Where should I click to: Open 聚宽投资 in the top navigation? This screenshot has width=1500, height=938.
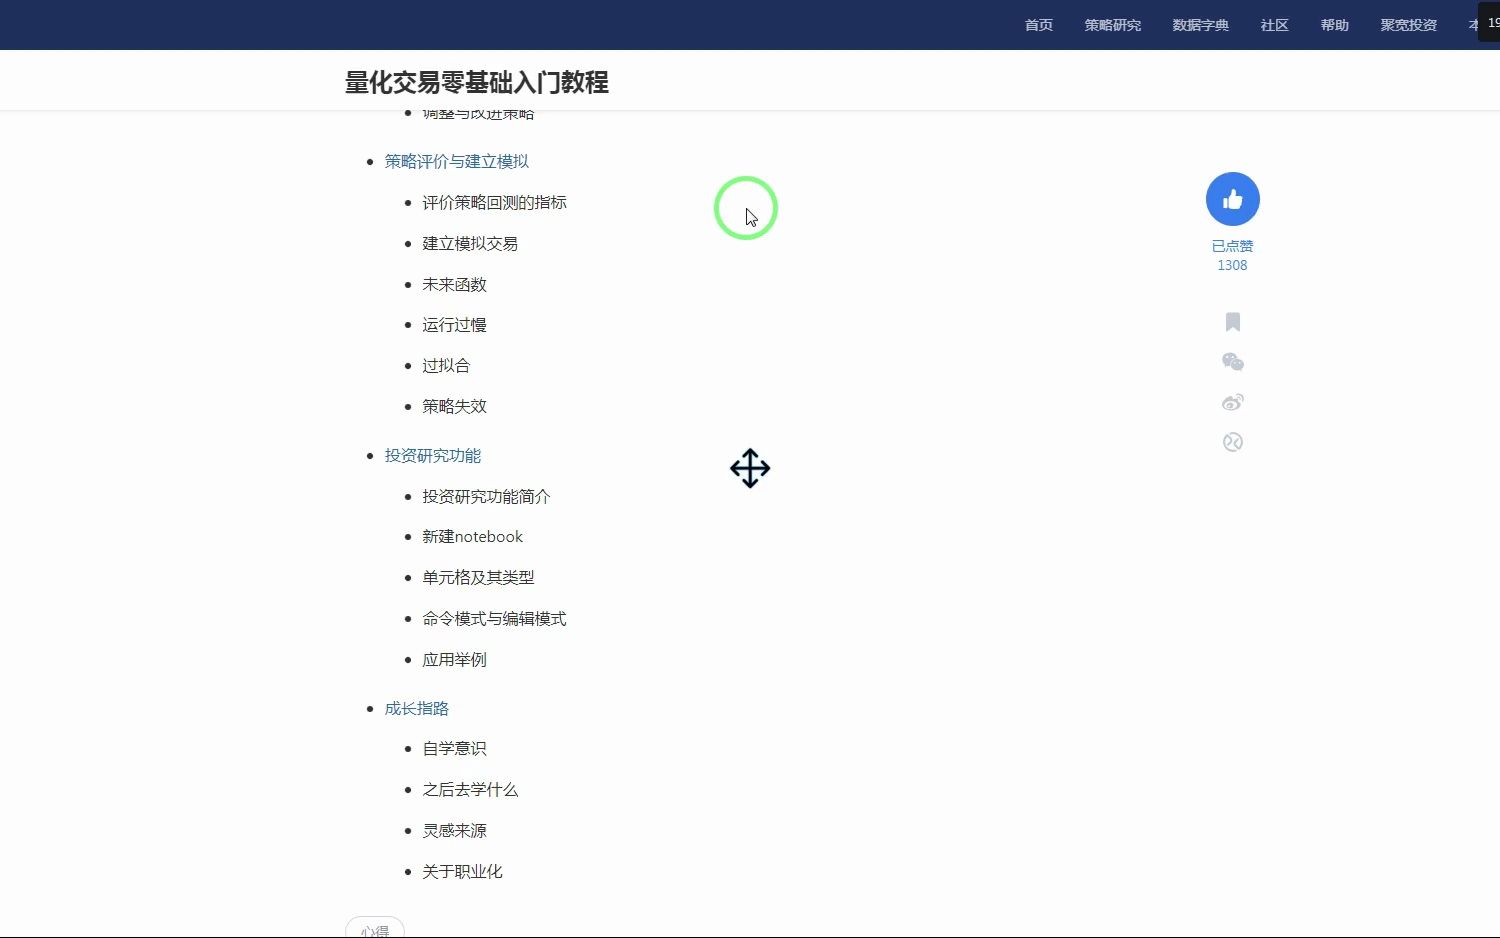[x=1409, y=25]
